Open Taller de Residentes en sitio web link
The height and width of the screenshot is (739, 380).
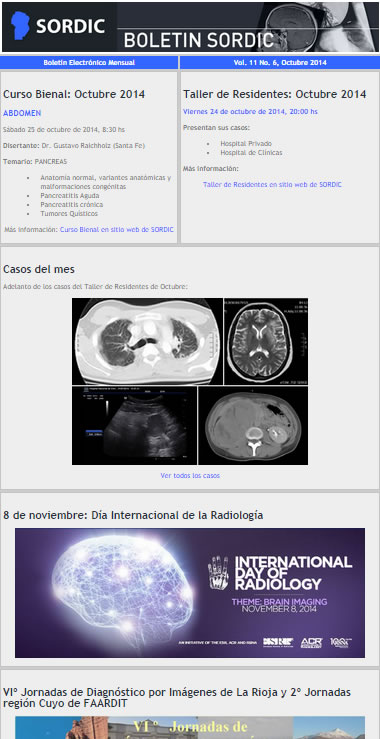(272, 185)
